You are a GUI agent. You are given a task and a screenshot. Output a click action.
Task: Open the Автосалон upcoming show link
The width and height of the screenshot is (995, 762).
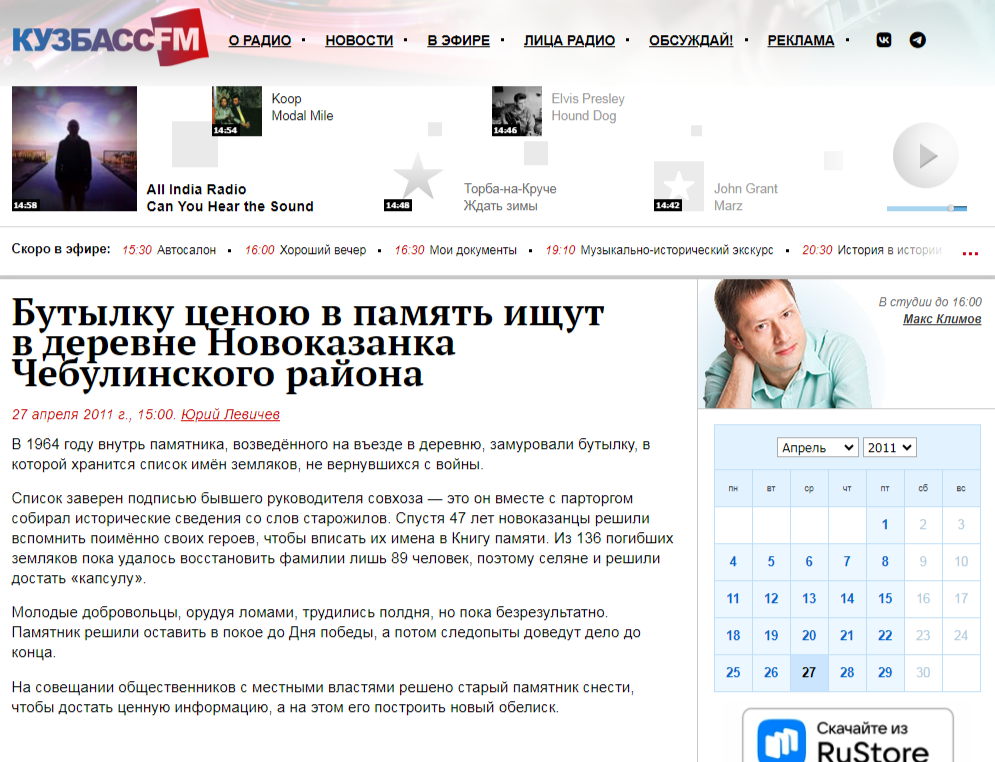[x=186, y=250]
